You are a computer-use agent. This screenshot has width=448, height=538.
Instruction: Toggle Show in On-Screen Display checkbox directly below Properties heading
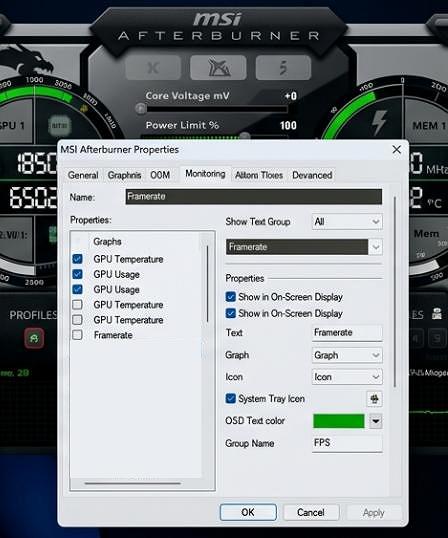pyautogui.click(x=231, y=297)
